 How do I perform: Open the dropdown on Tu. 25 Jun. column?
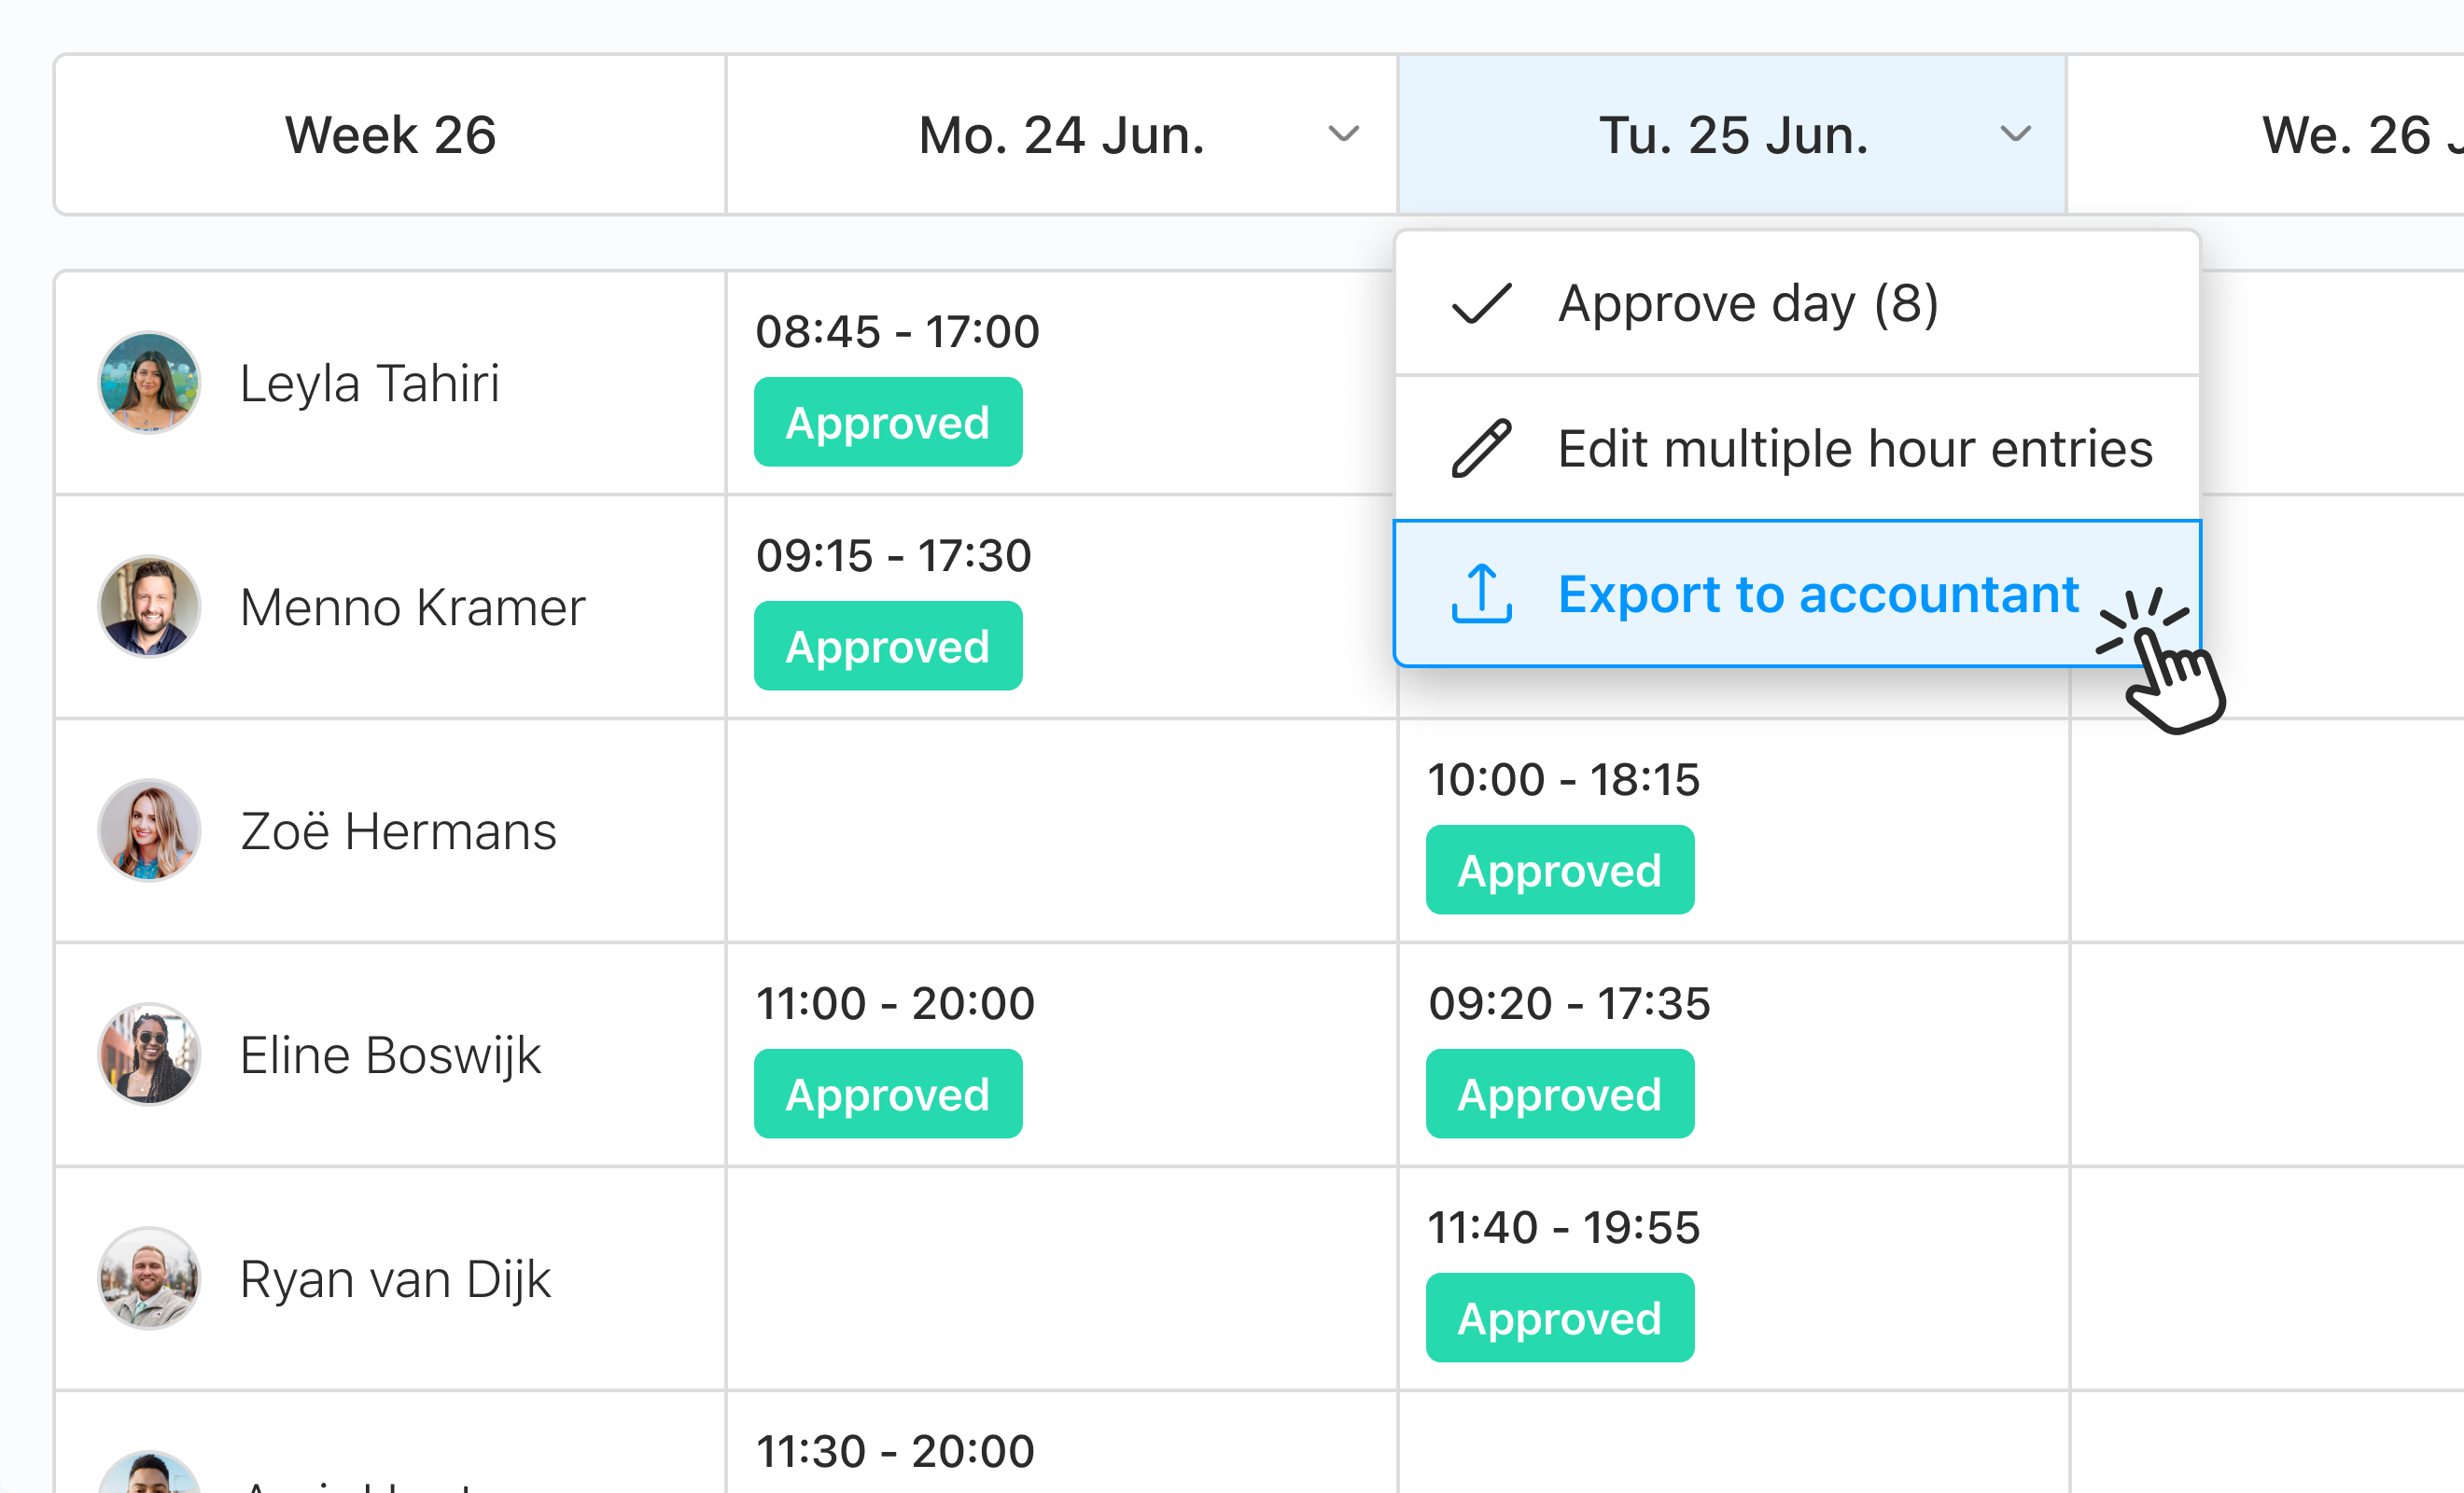(2016, 134)
